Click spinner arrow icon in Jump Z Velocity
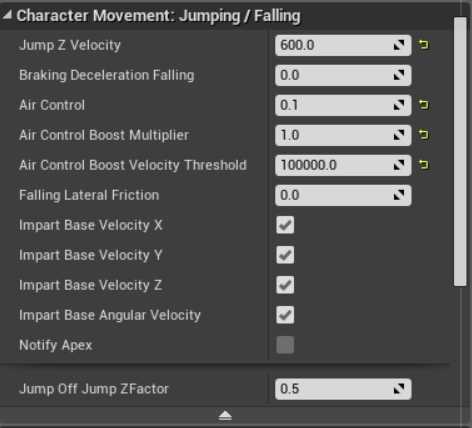 click(x=399, y=45)
